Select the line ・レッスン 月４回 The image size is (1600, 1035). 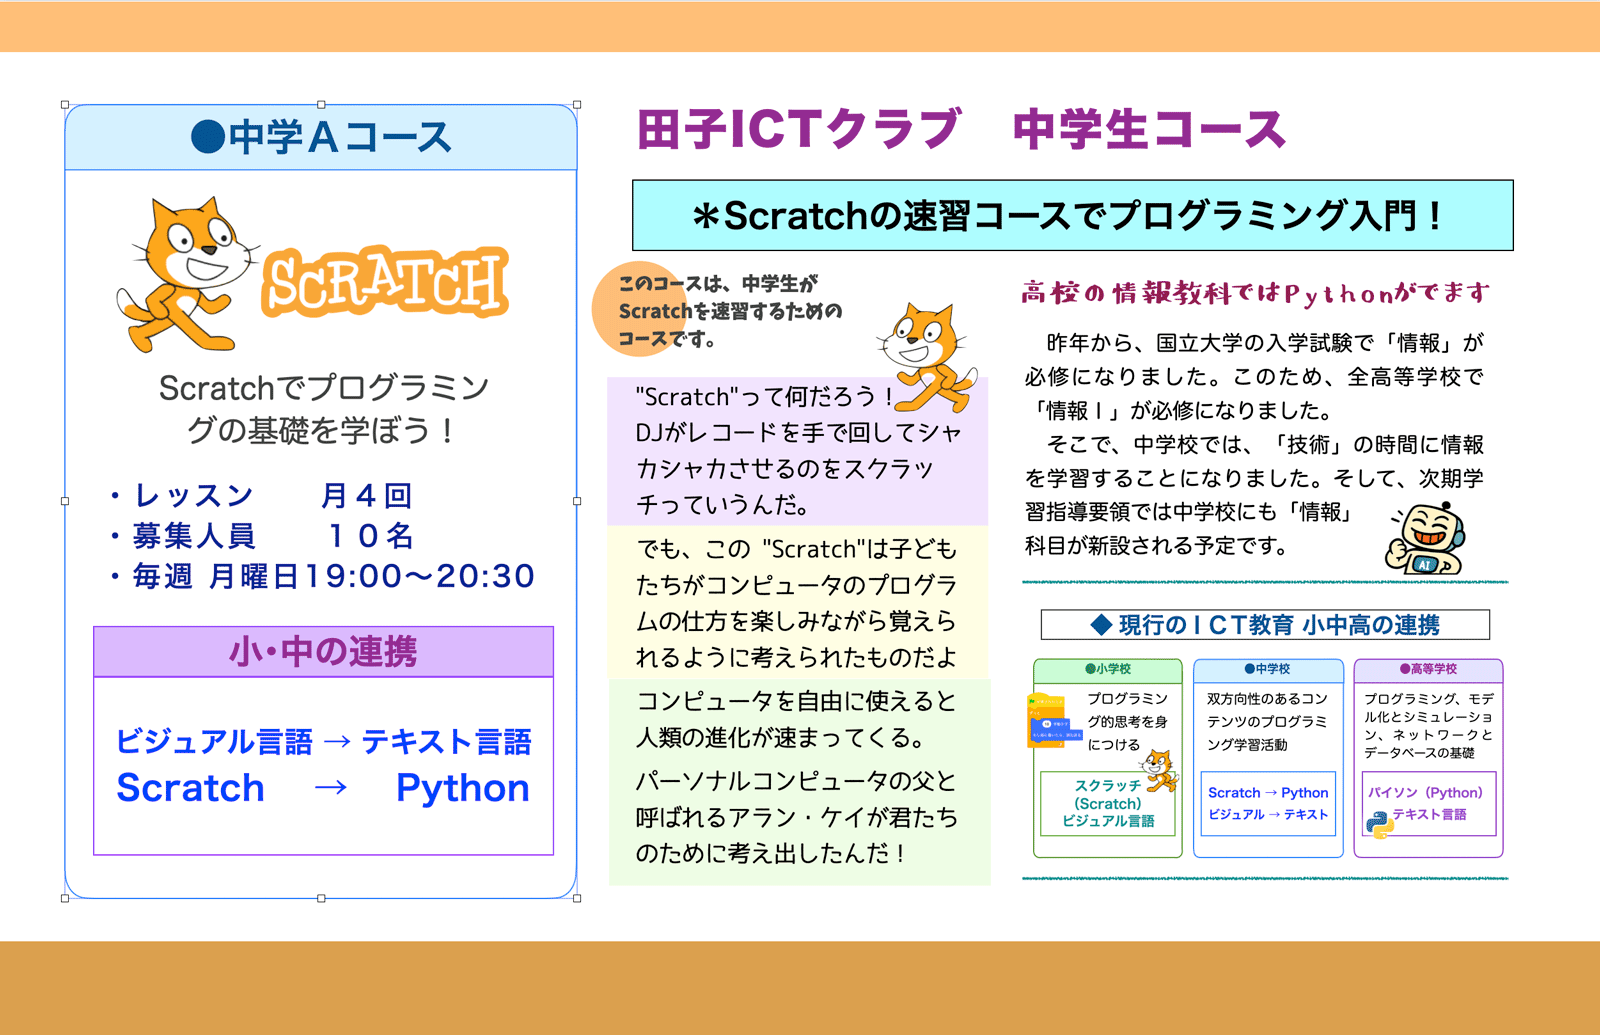(259, 495)
